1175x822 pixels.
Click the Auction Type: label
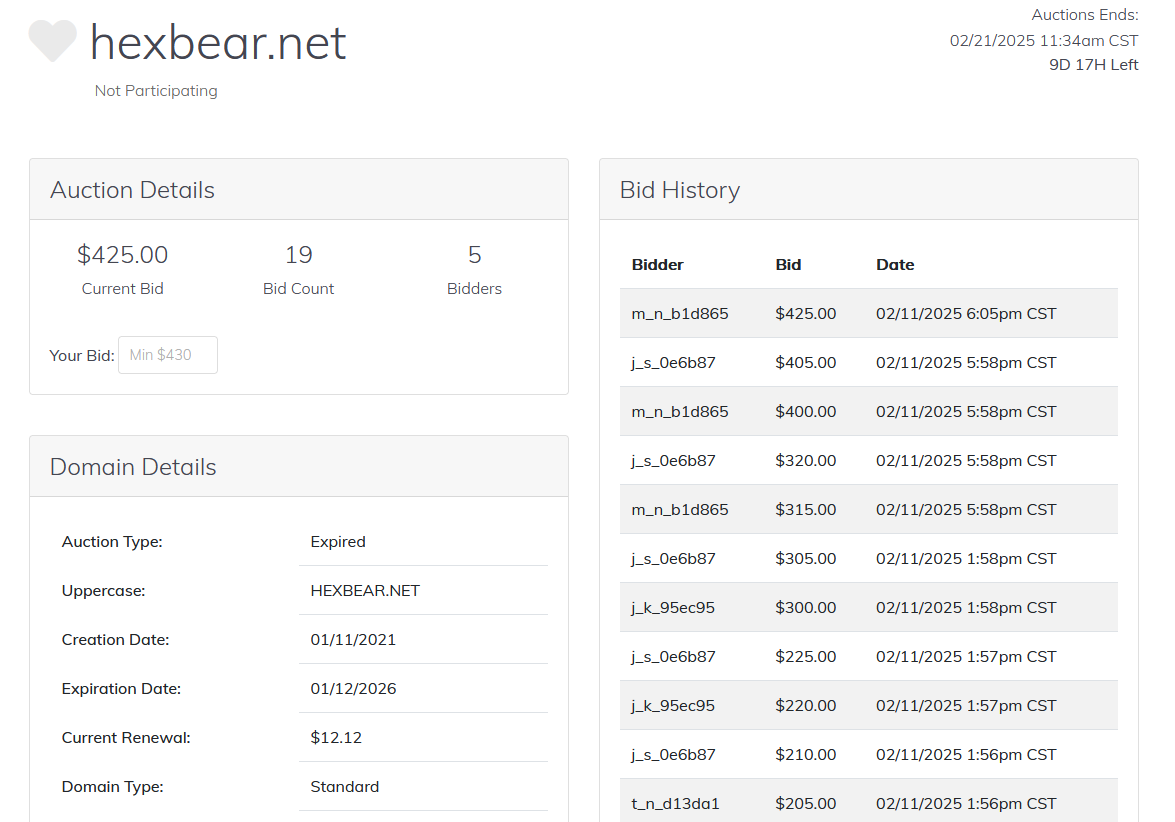pyautogui.click(x=112, y=542)
